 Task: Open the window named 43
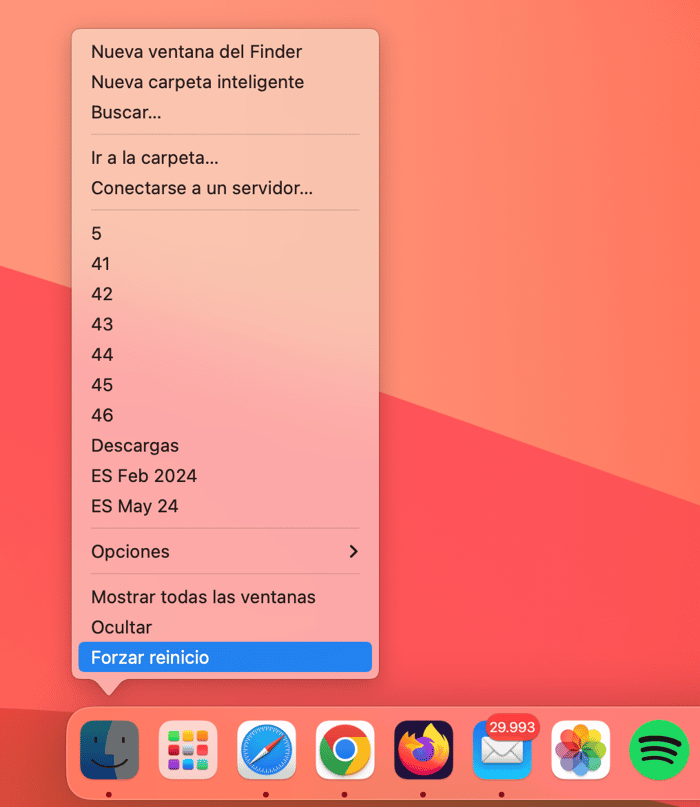tap(225, 324)
